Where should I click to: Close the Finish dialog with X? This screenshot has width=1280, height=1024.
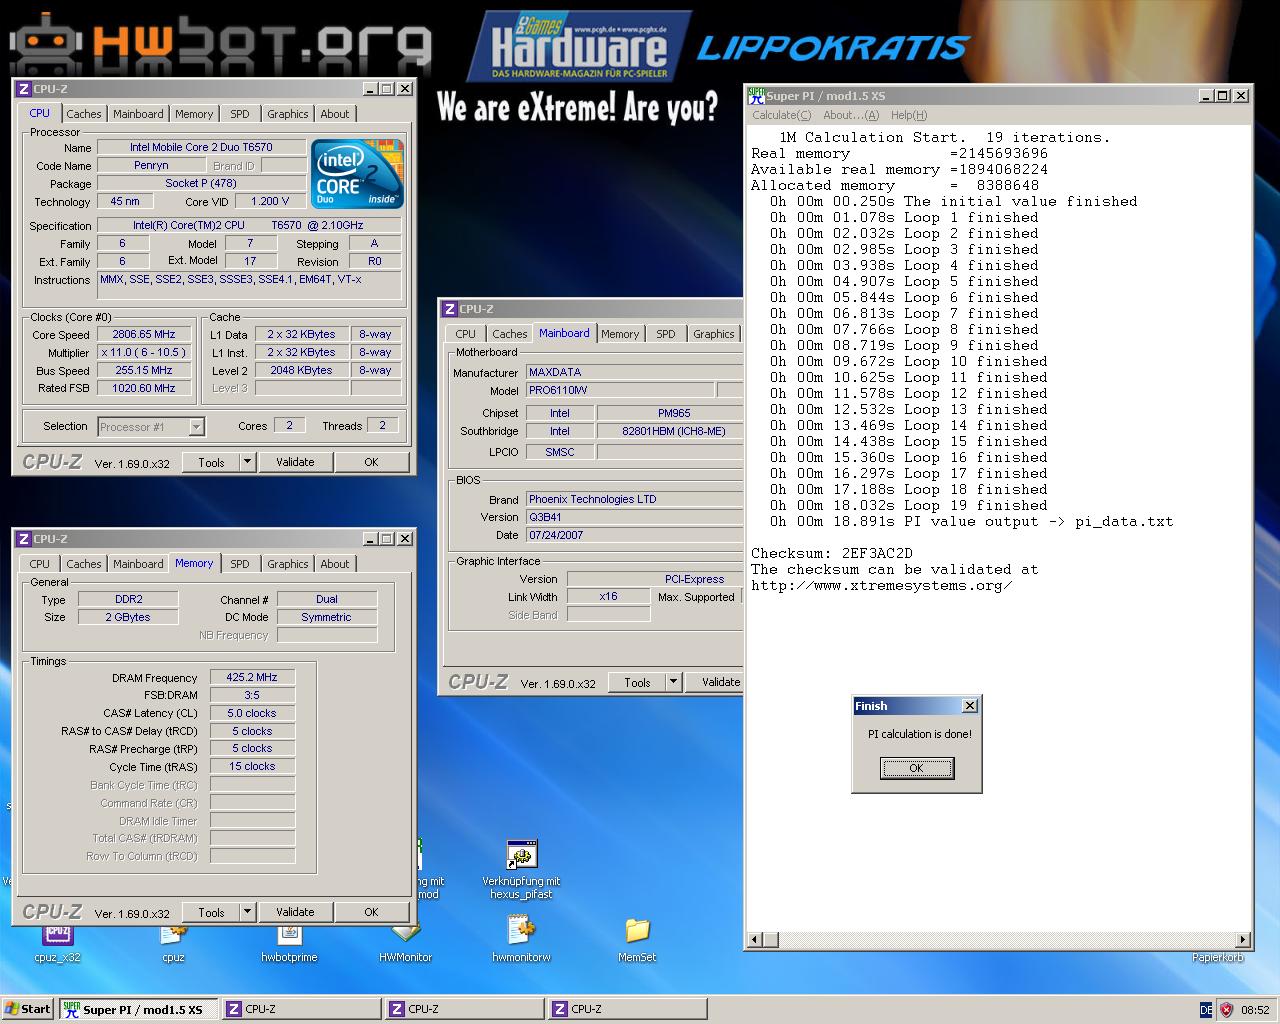pyautogui.click(x=969, y=705)
